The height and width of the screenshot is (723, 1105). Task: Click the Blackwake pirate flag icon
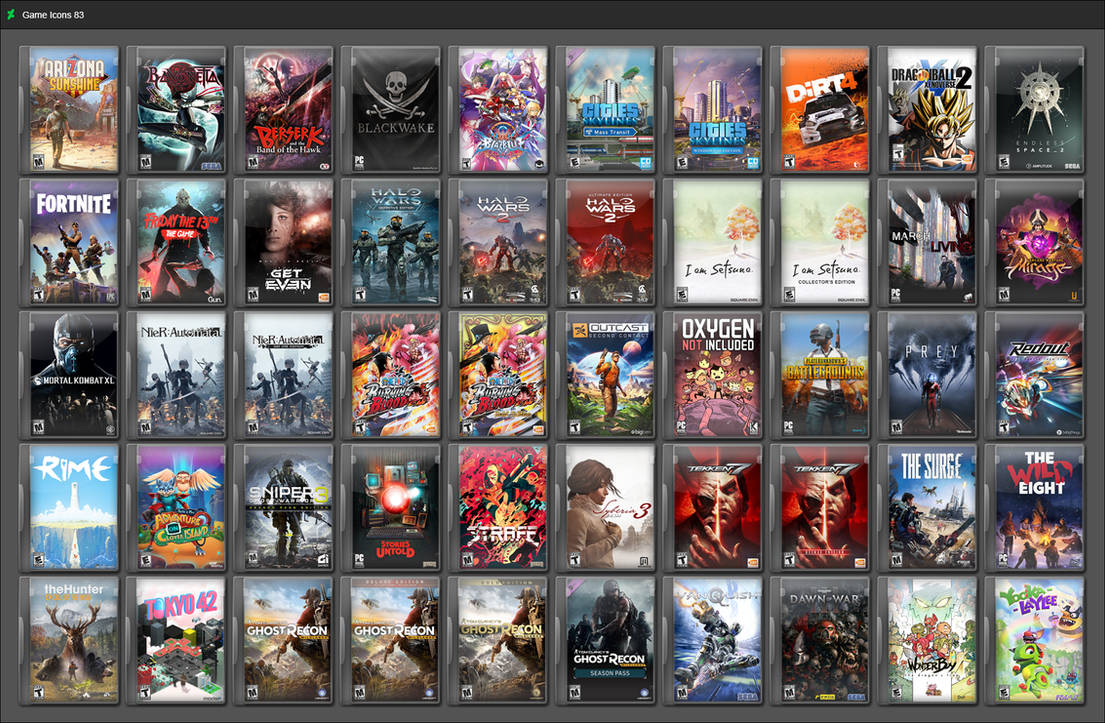pyautogui.click(x=391, y=109)
